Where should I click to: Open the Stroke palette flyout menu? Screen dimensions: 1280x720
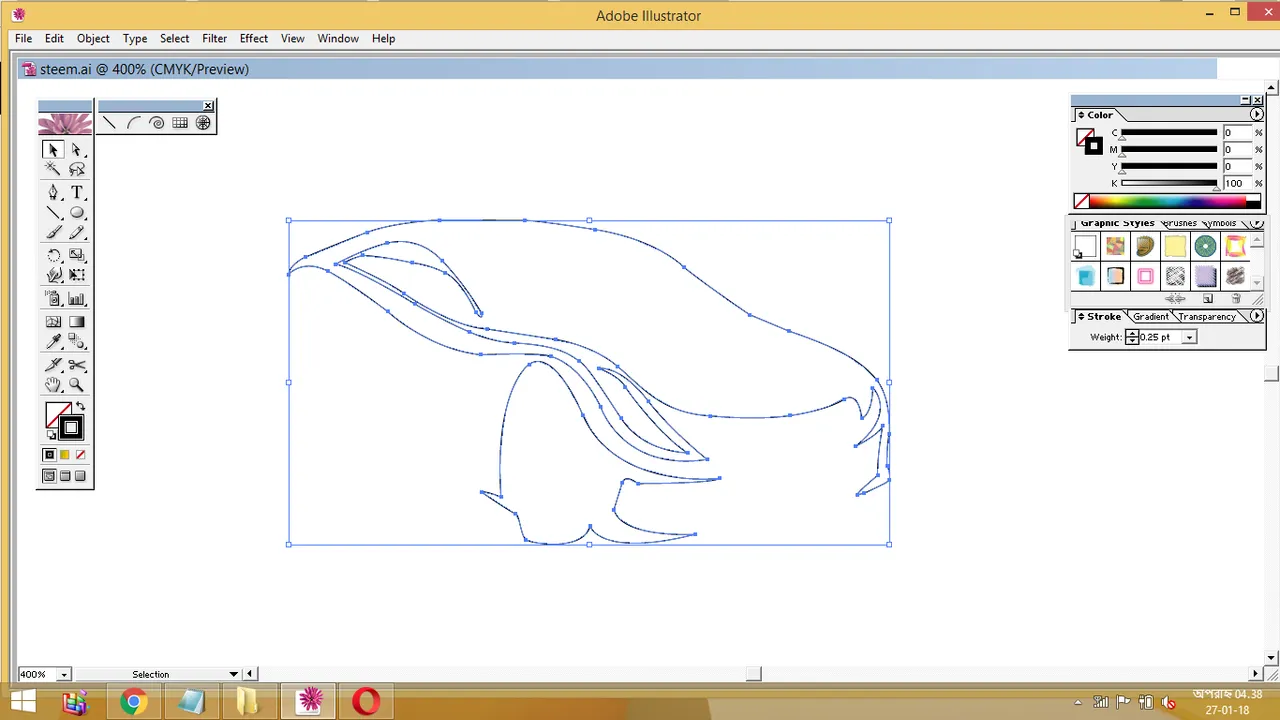pyautogui.click(x=1257, y=316)
